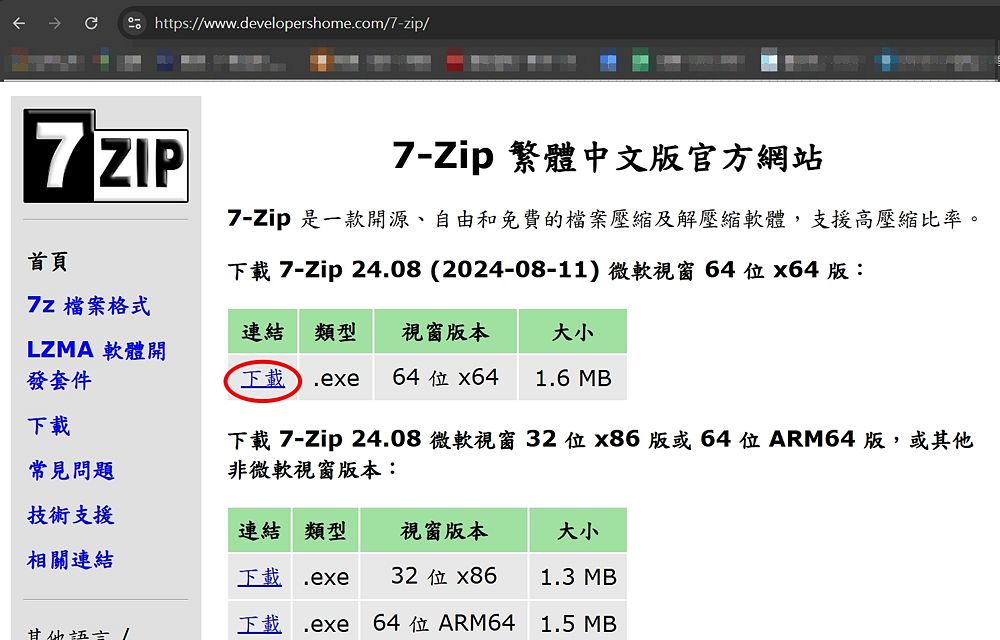Viewport: 1000px width, 640px height.
Task: Click the 7-Zip logo image
Action: point(106,156)
